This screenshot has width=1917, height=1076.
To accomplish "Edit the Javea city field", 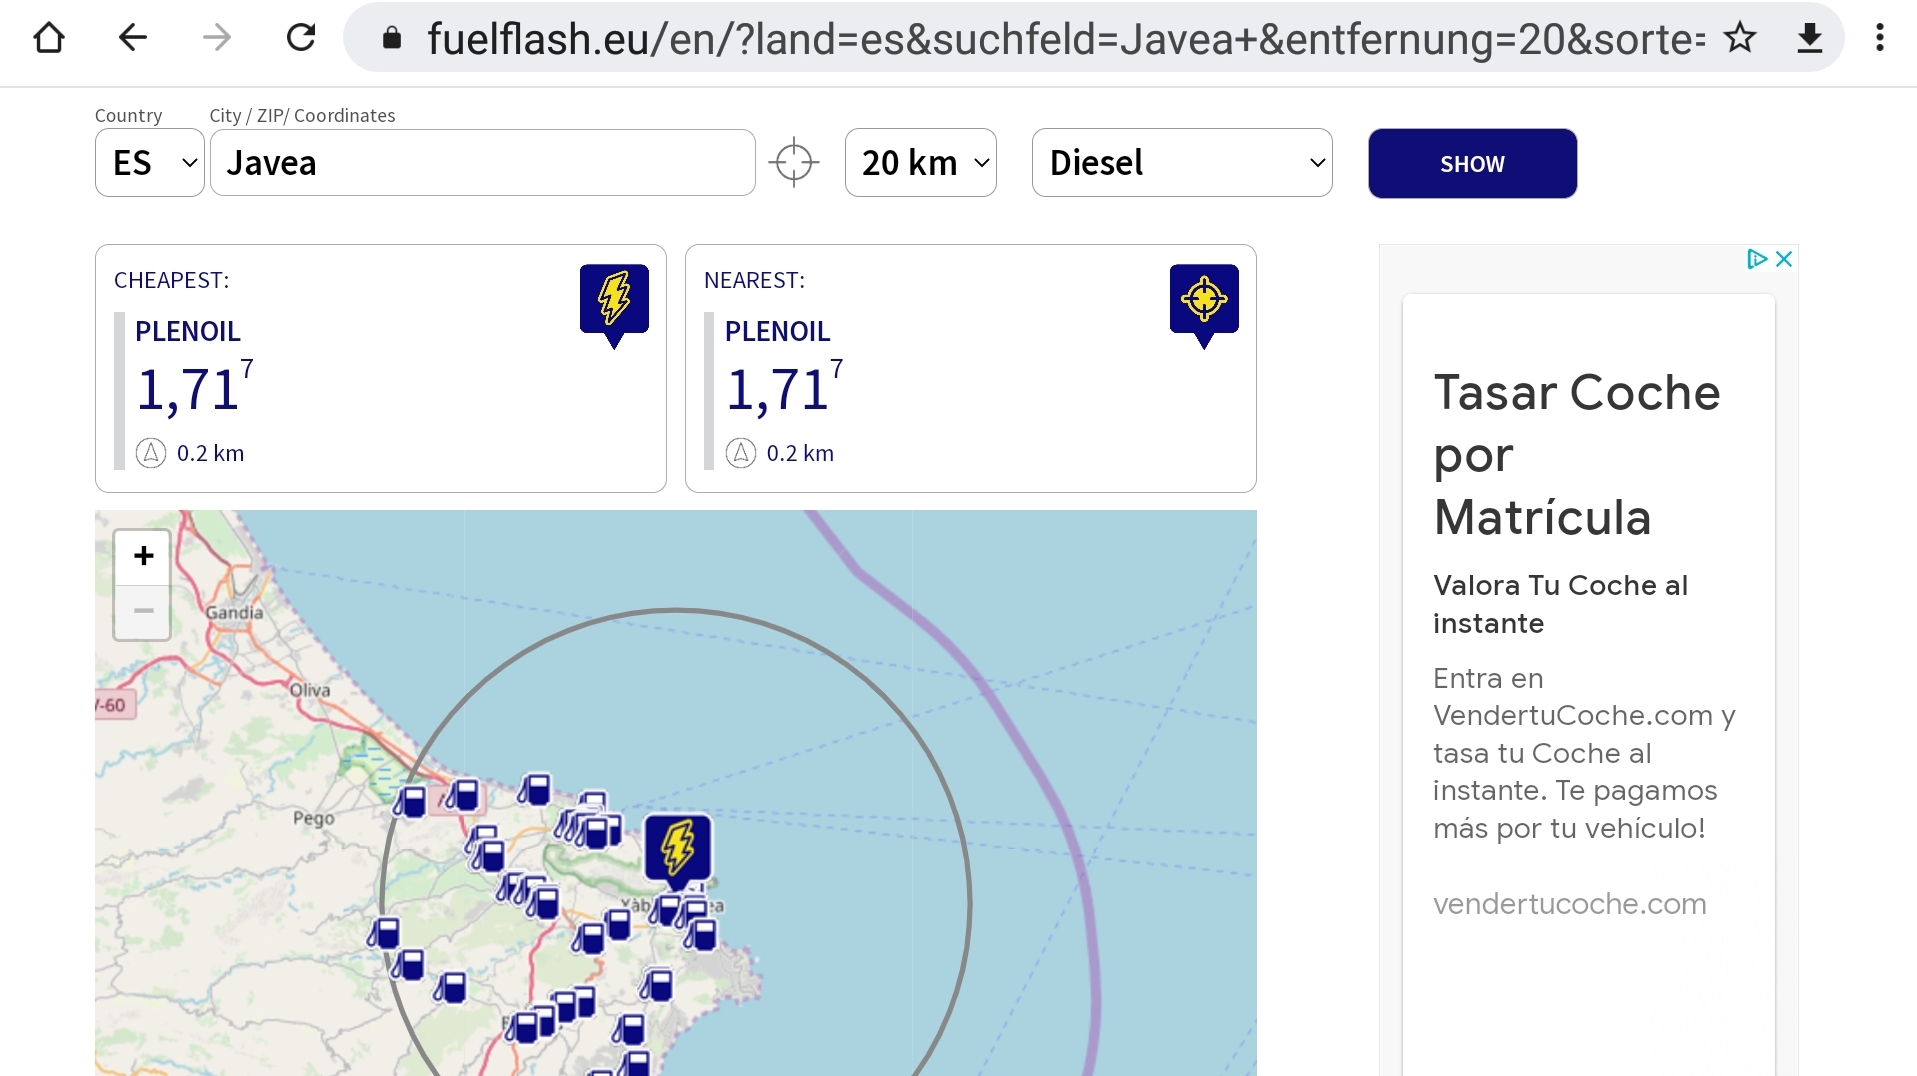I will click(x=483, y=162).
